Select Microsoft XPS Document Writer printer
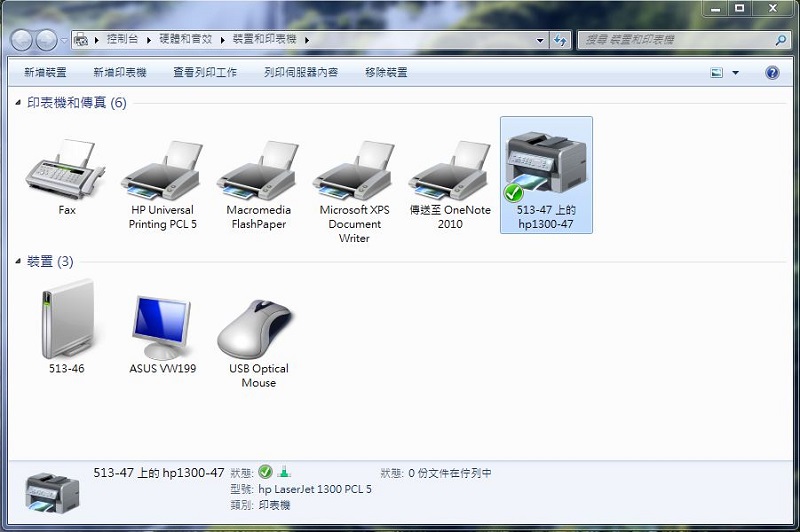 click(x=354, y=170)
